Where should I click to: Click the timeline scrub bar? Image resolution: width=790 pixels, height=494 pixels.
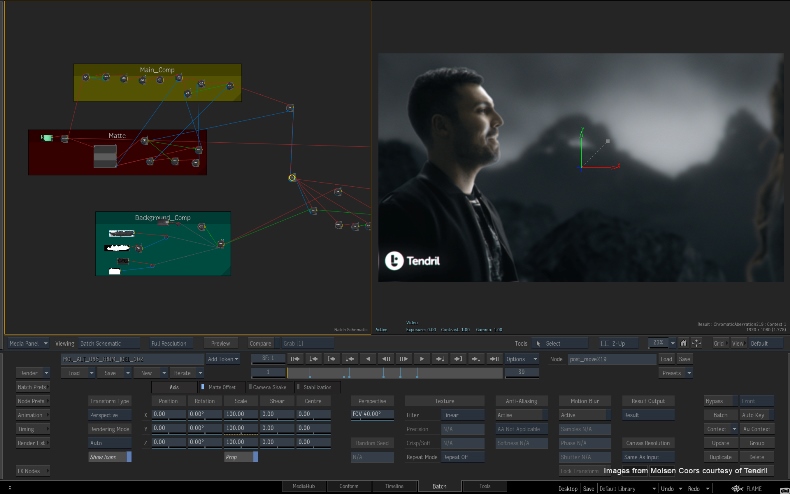[395, 373]
